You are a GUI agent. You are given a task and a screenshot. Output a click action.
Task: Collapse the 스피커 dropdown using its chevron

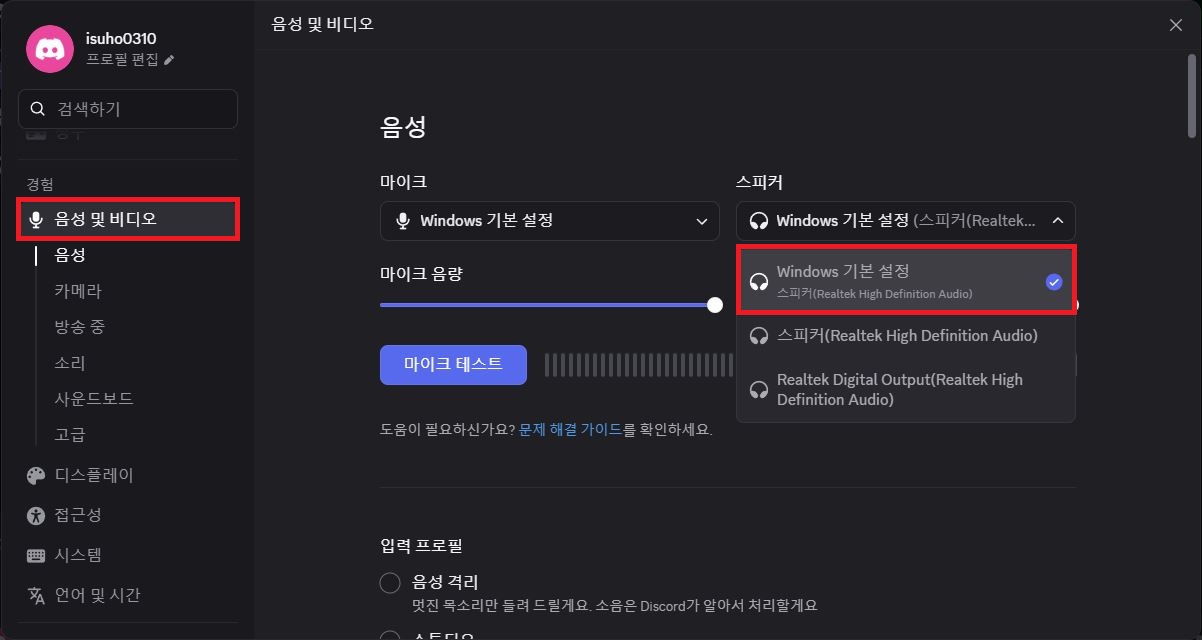(1058, 220)
